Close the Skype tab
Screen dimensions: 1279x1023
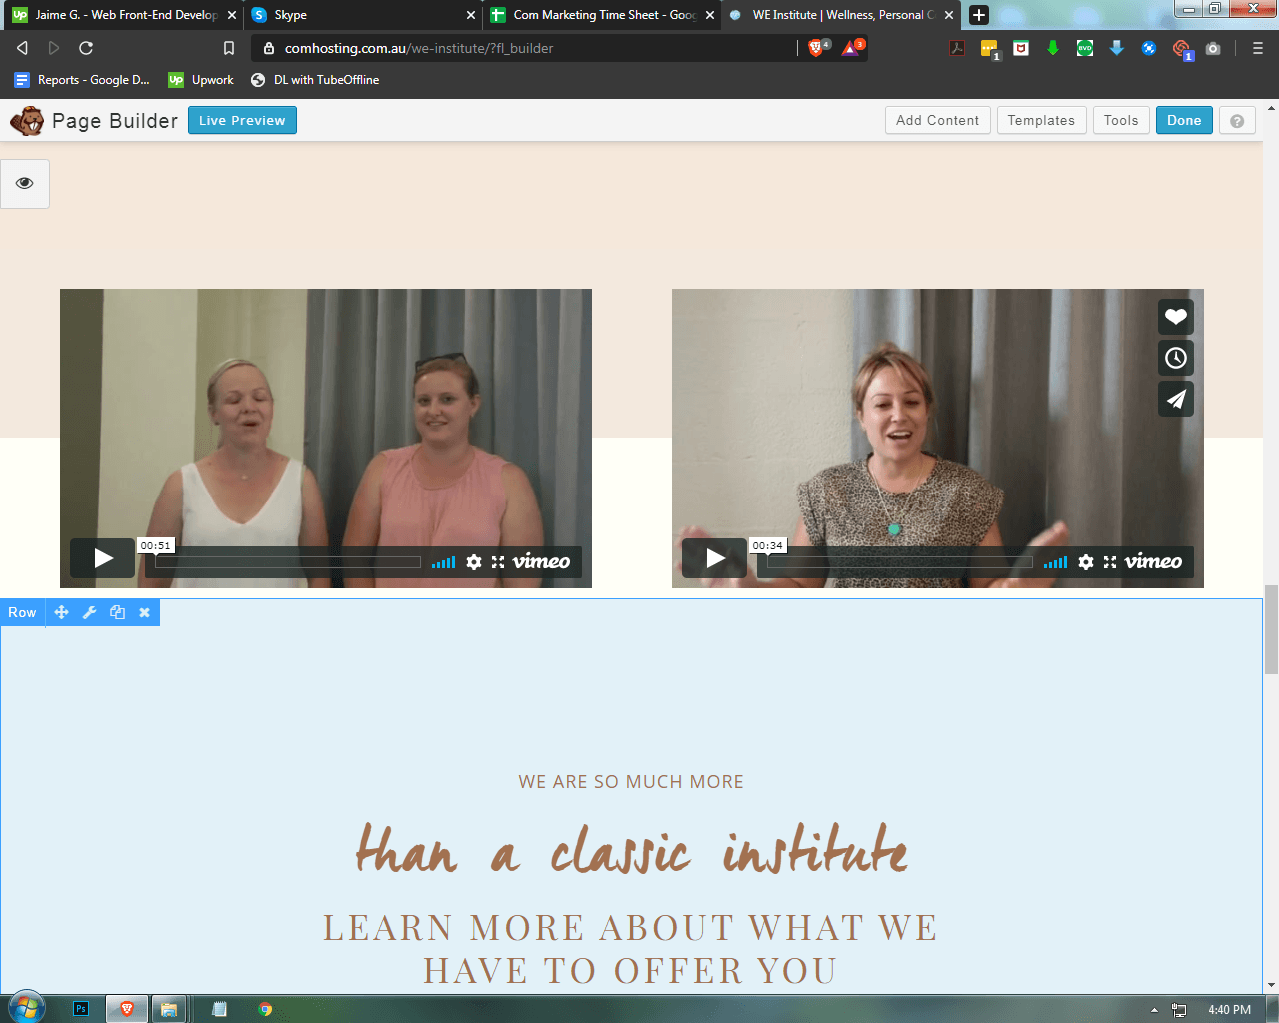(x=471, y=15)
